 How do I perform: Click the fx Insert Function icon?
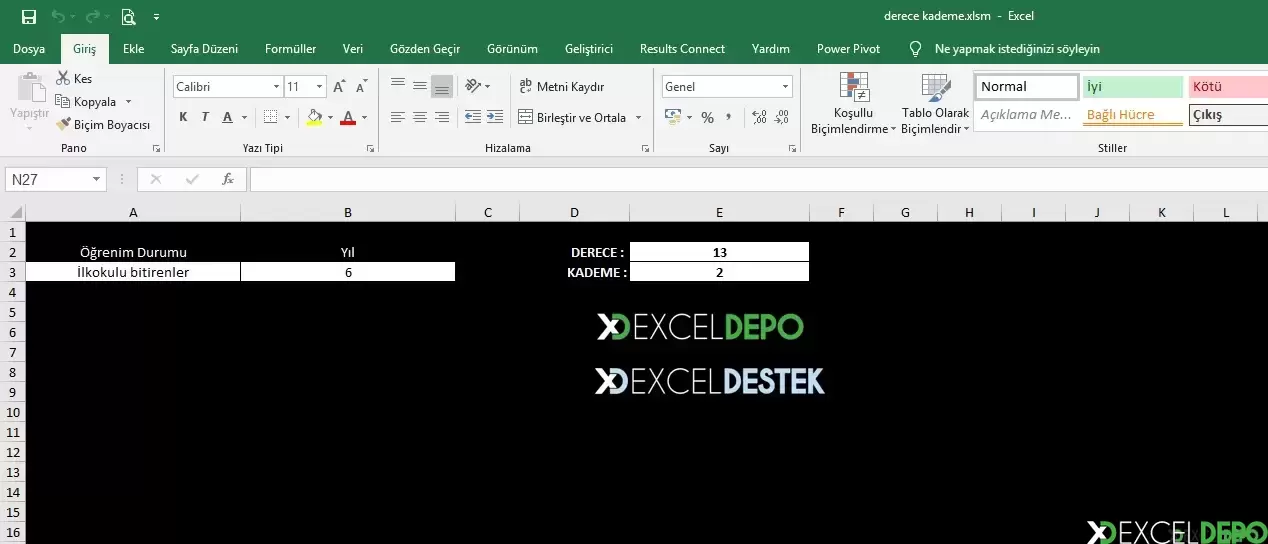(x=228, y=179)
